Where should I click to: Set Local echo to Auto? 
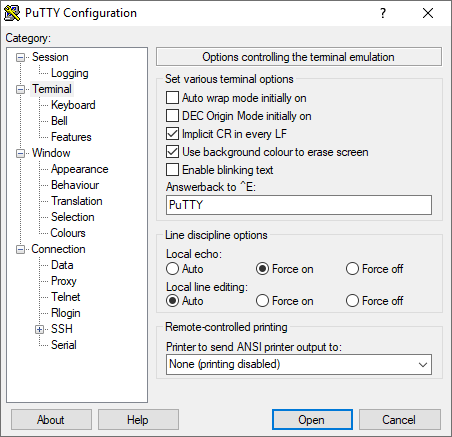click(172, 269)
